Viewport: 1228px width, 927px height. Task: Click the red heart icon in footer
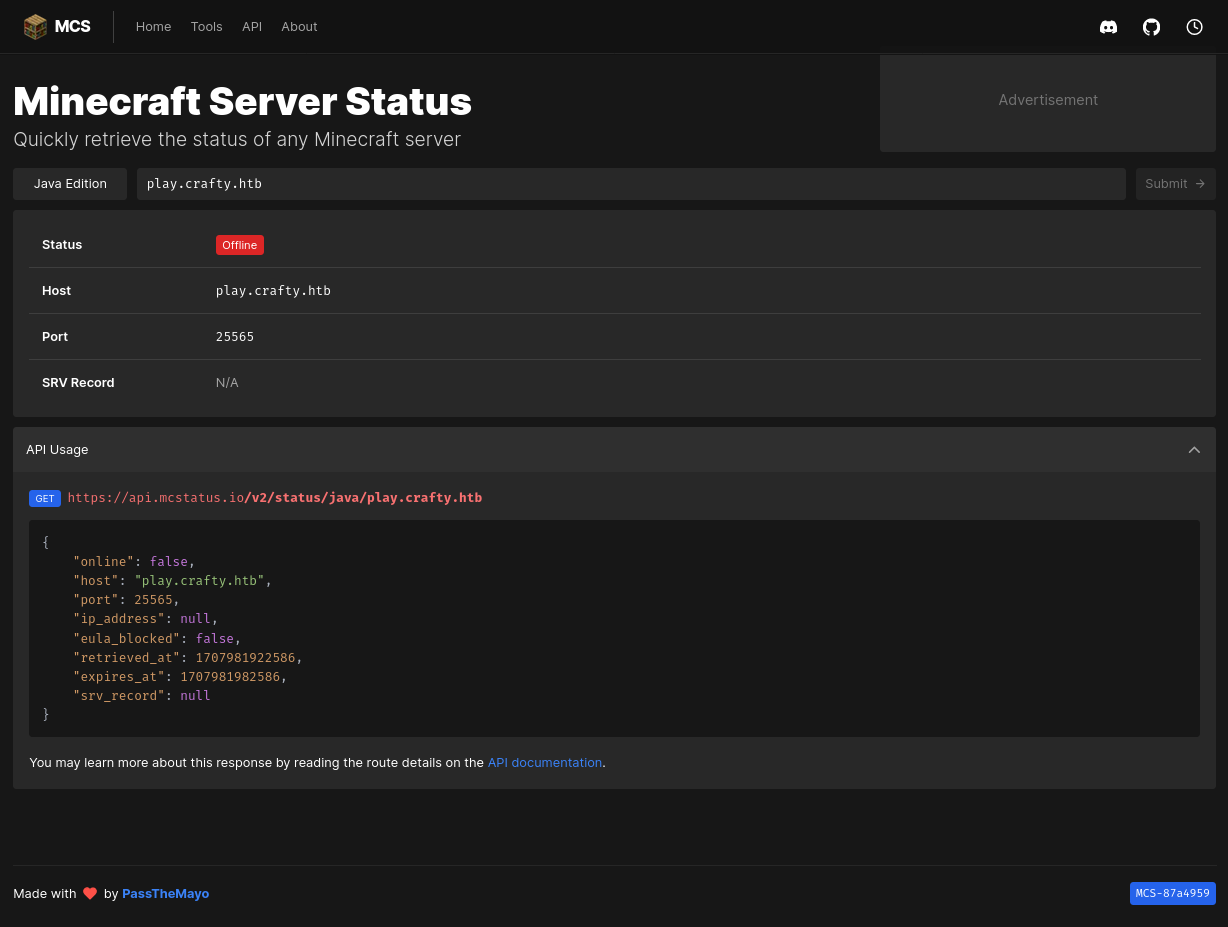(x=90, y=894)
